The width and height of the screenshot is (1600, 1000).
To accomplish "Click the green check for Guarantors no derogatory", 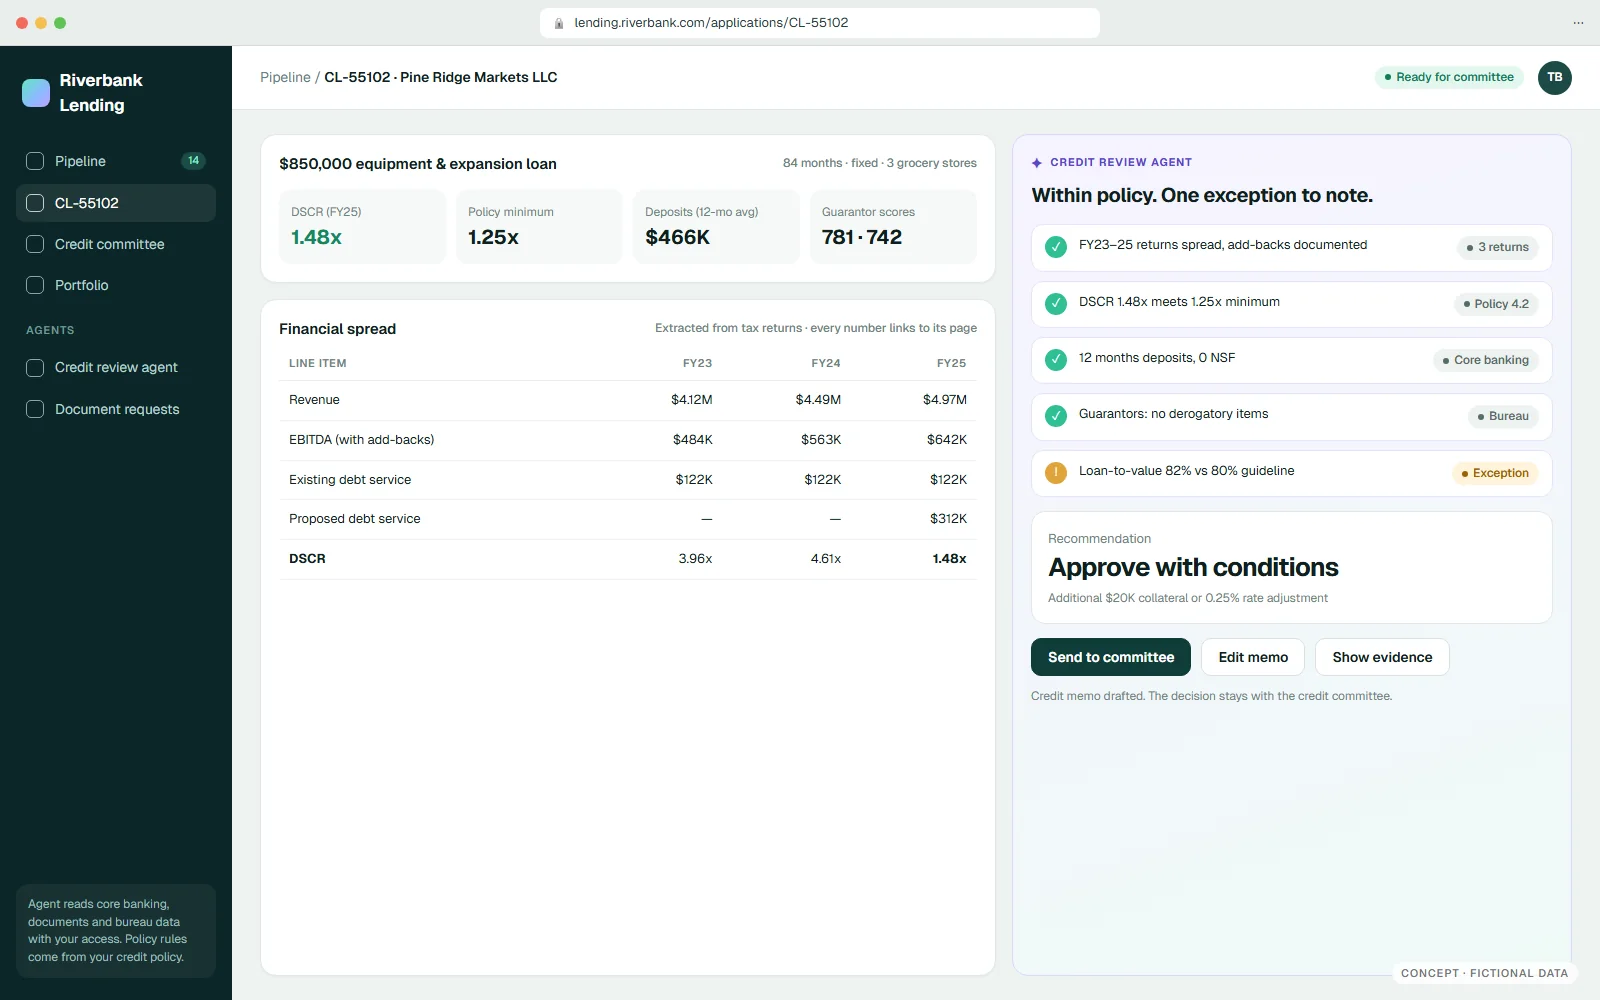I will (1056, 415).
